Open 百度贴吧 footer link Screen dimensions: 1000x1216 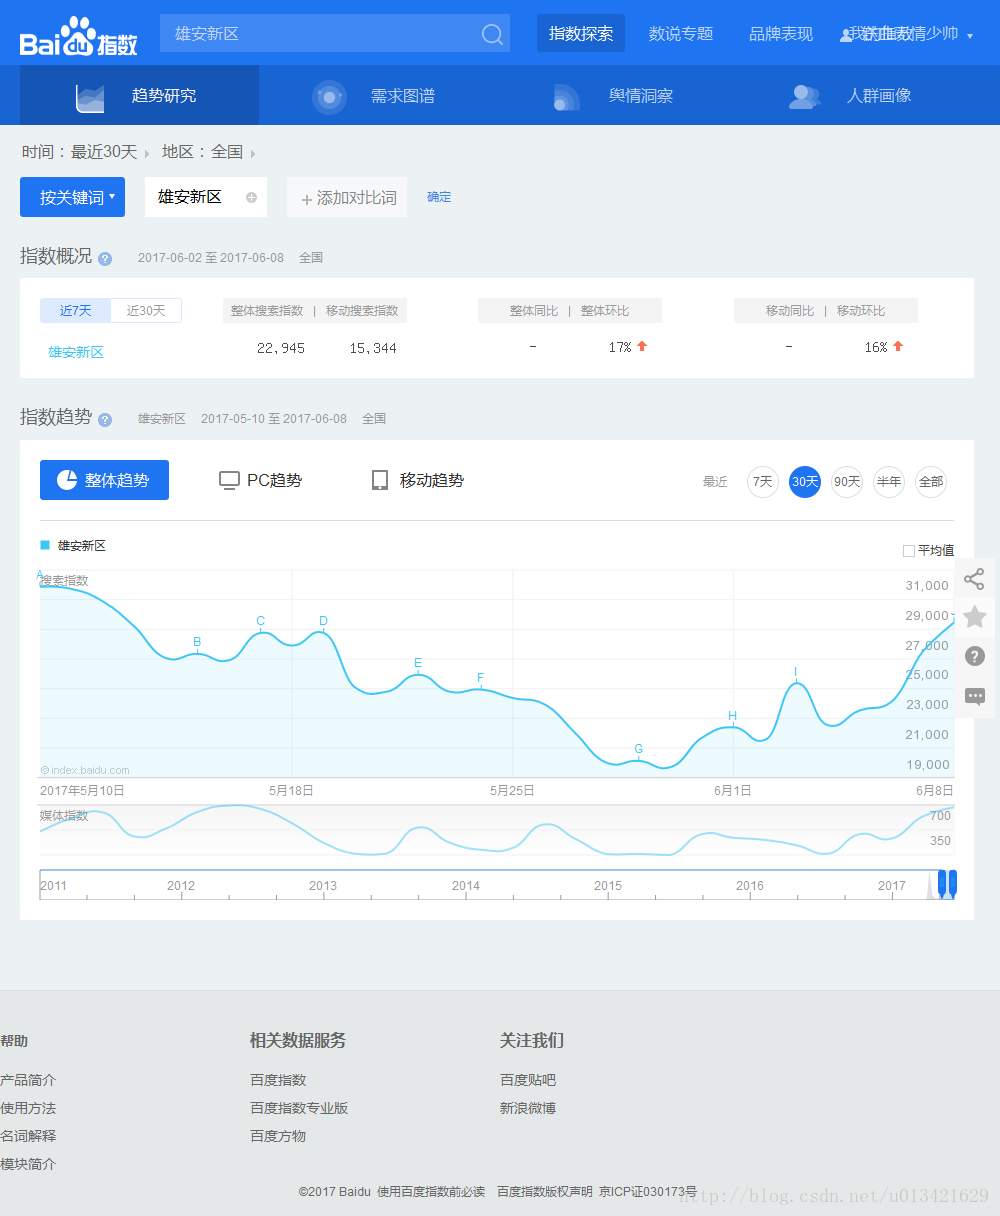pos(528,1080)
